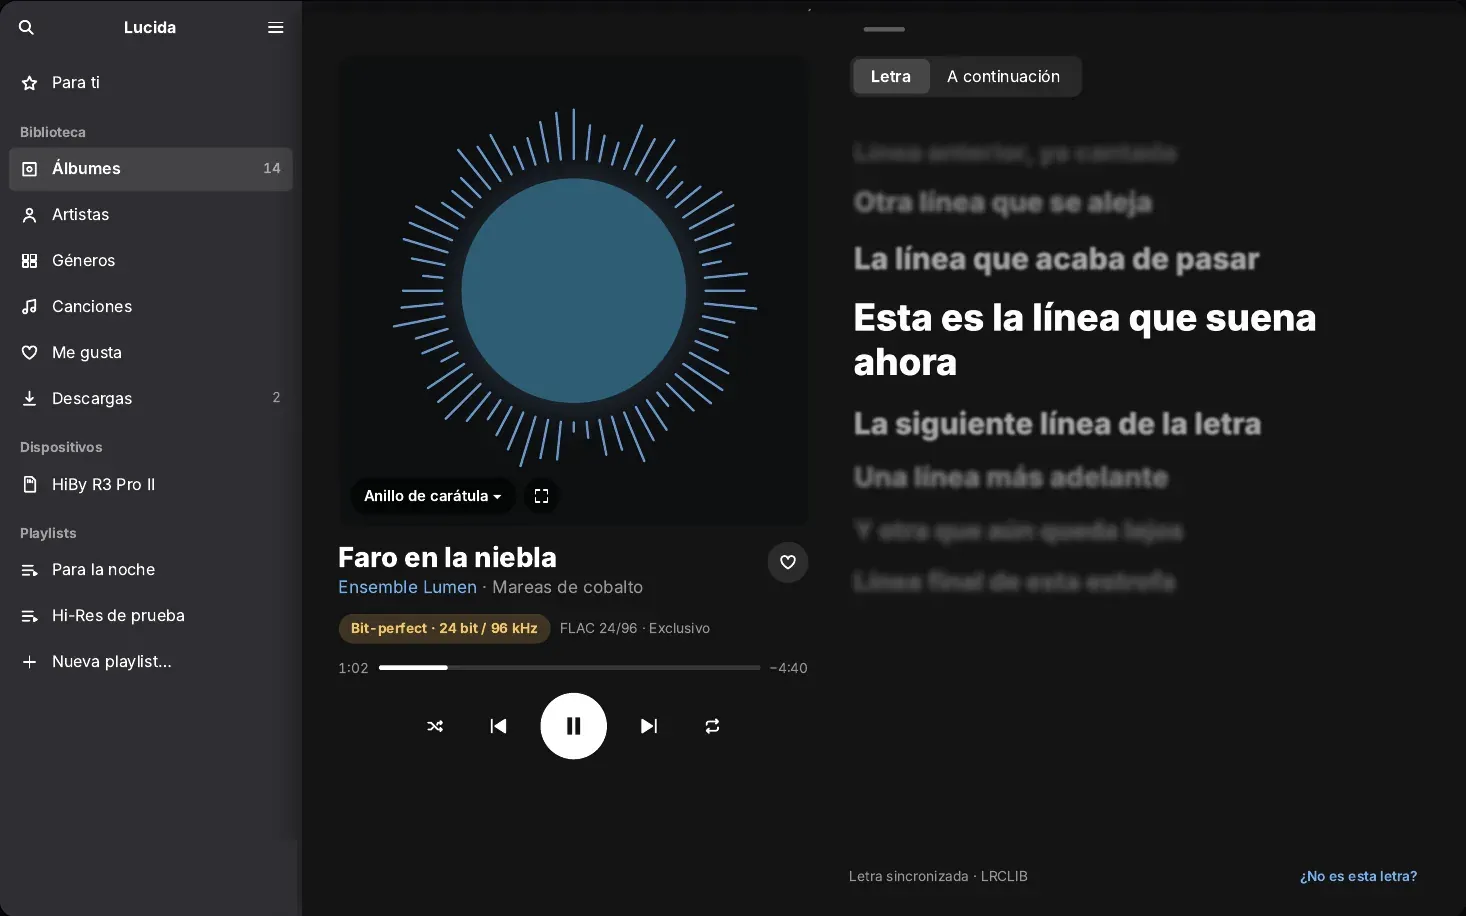Like Faro en la niebla with heart
1466x916 pixels.
(x=788, y=562)
